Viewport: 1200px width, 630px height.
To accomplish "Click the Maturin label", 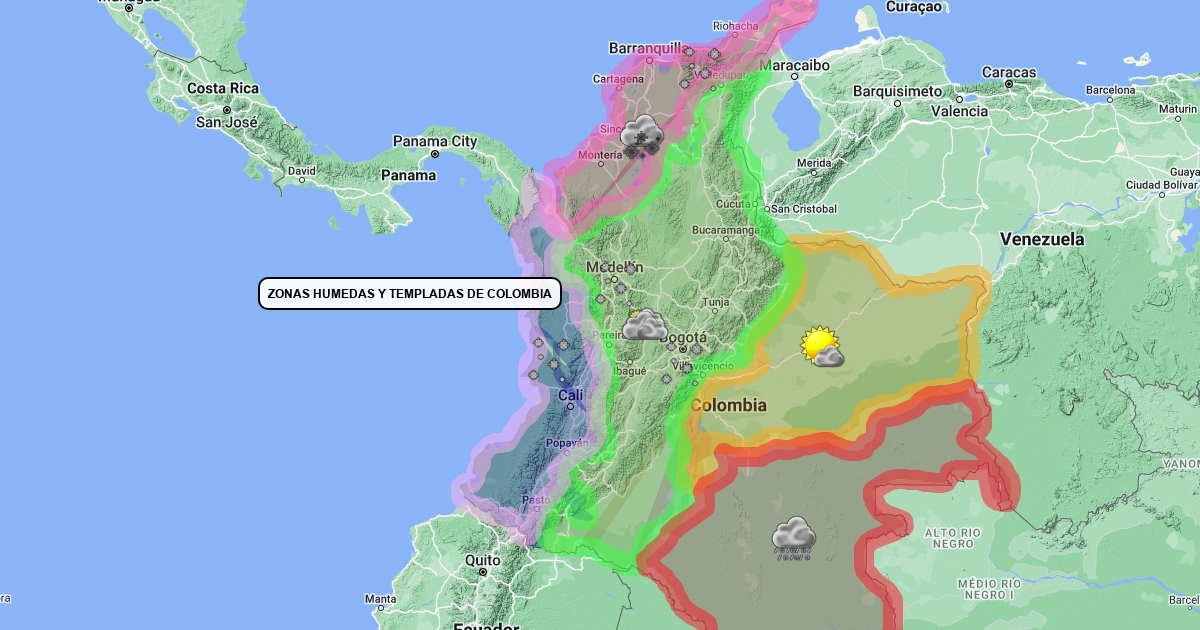I will coord(1178,108).
